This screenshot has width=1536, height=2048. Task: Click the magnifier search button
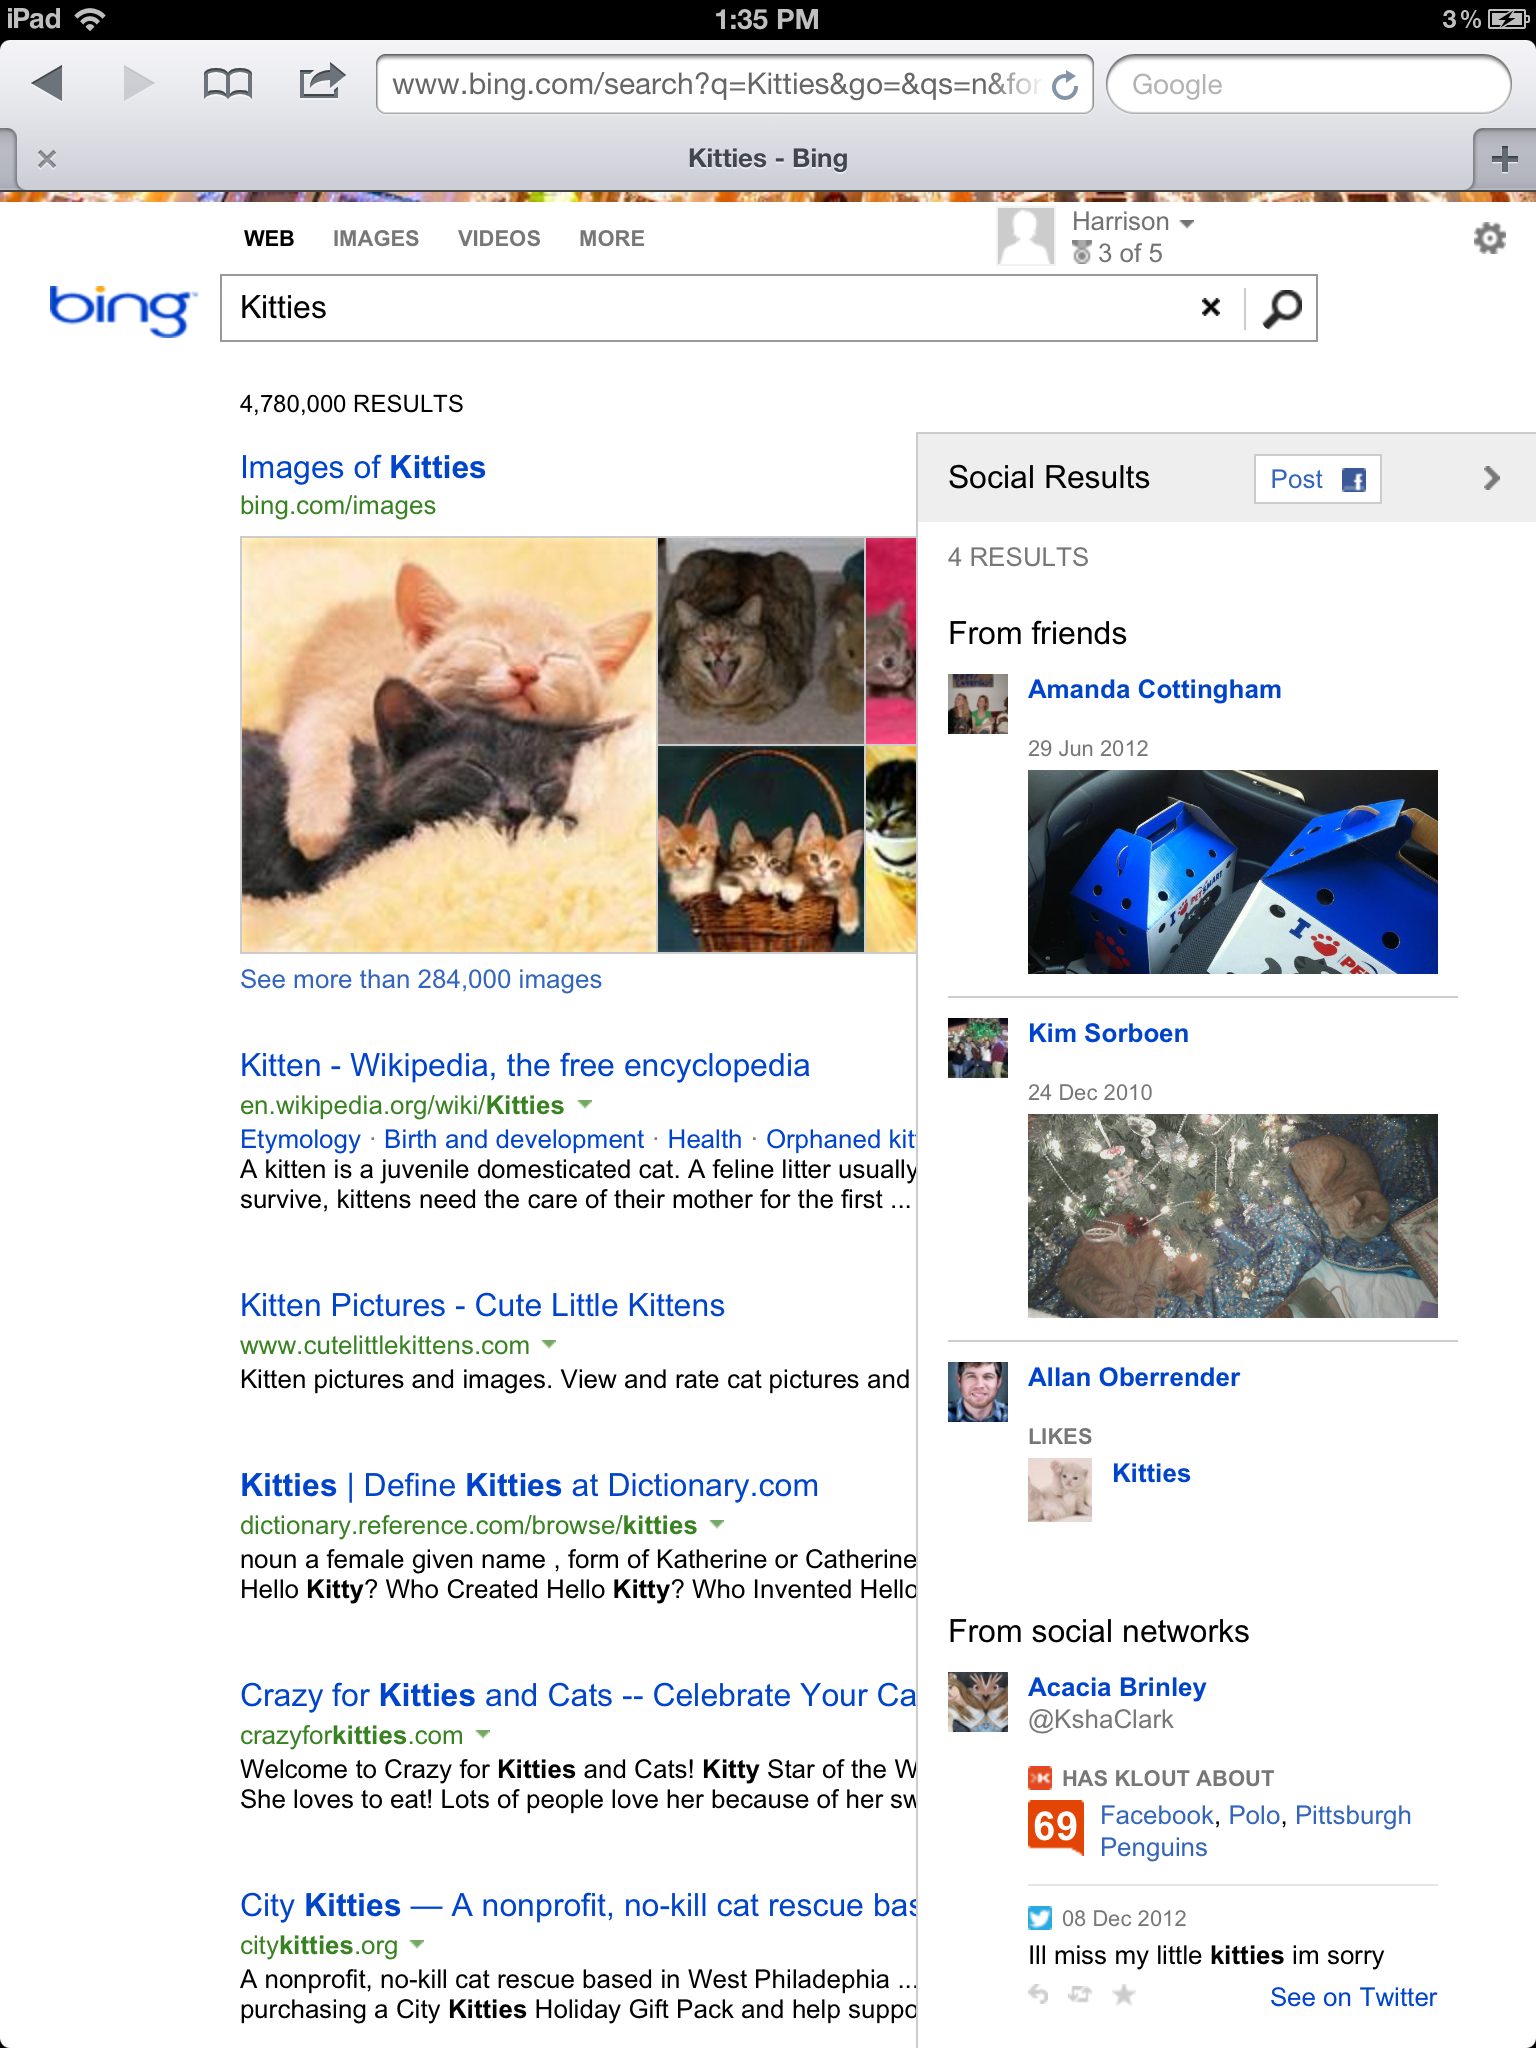pyautogui.click(x=1282, y=308)
